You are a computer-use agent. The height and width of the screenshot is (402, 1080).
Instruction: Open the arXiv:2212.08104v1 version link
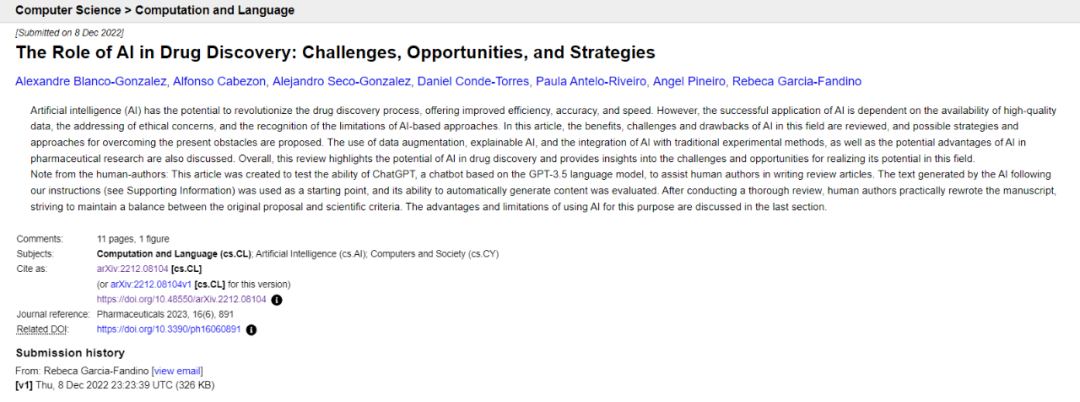point(151,284)
